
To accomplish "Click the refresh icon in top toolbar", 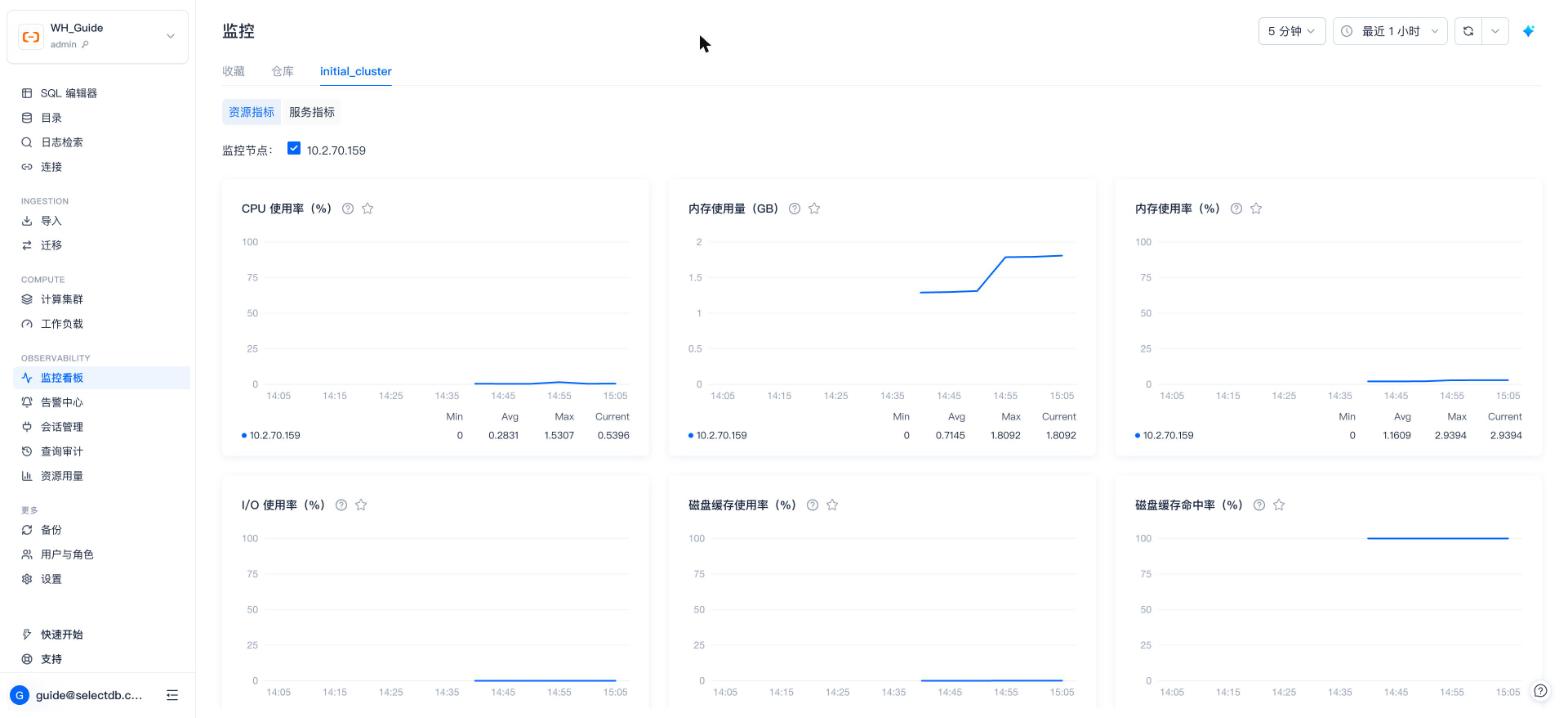I will tap(1468, 31).
